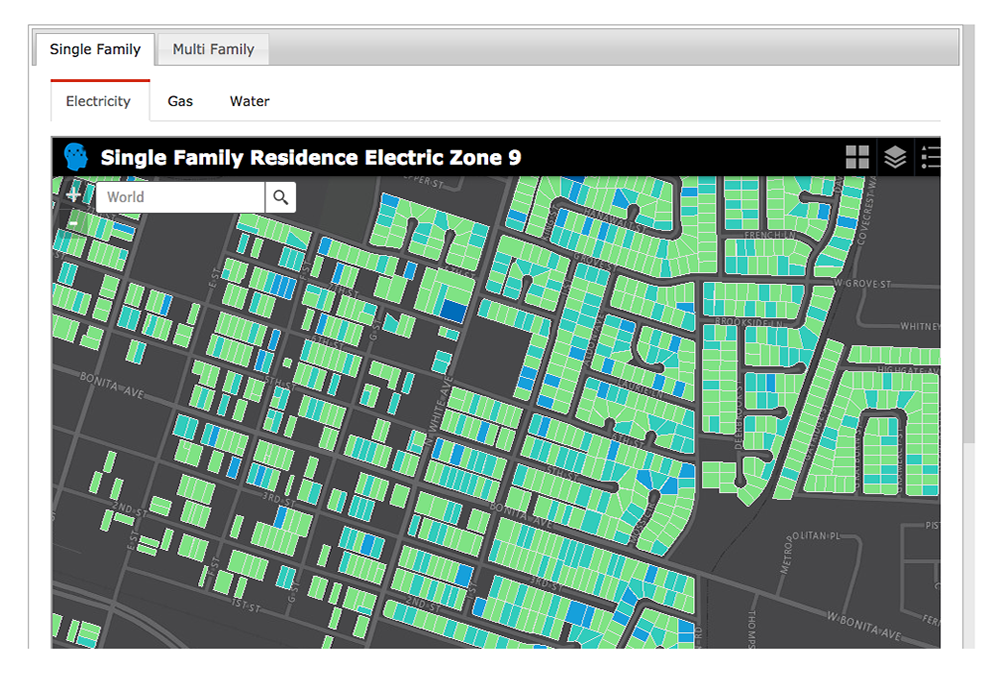1000x677 pixels.
Task: Click the blue head logo icon
Action: (x=76, y=157)
